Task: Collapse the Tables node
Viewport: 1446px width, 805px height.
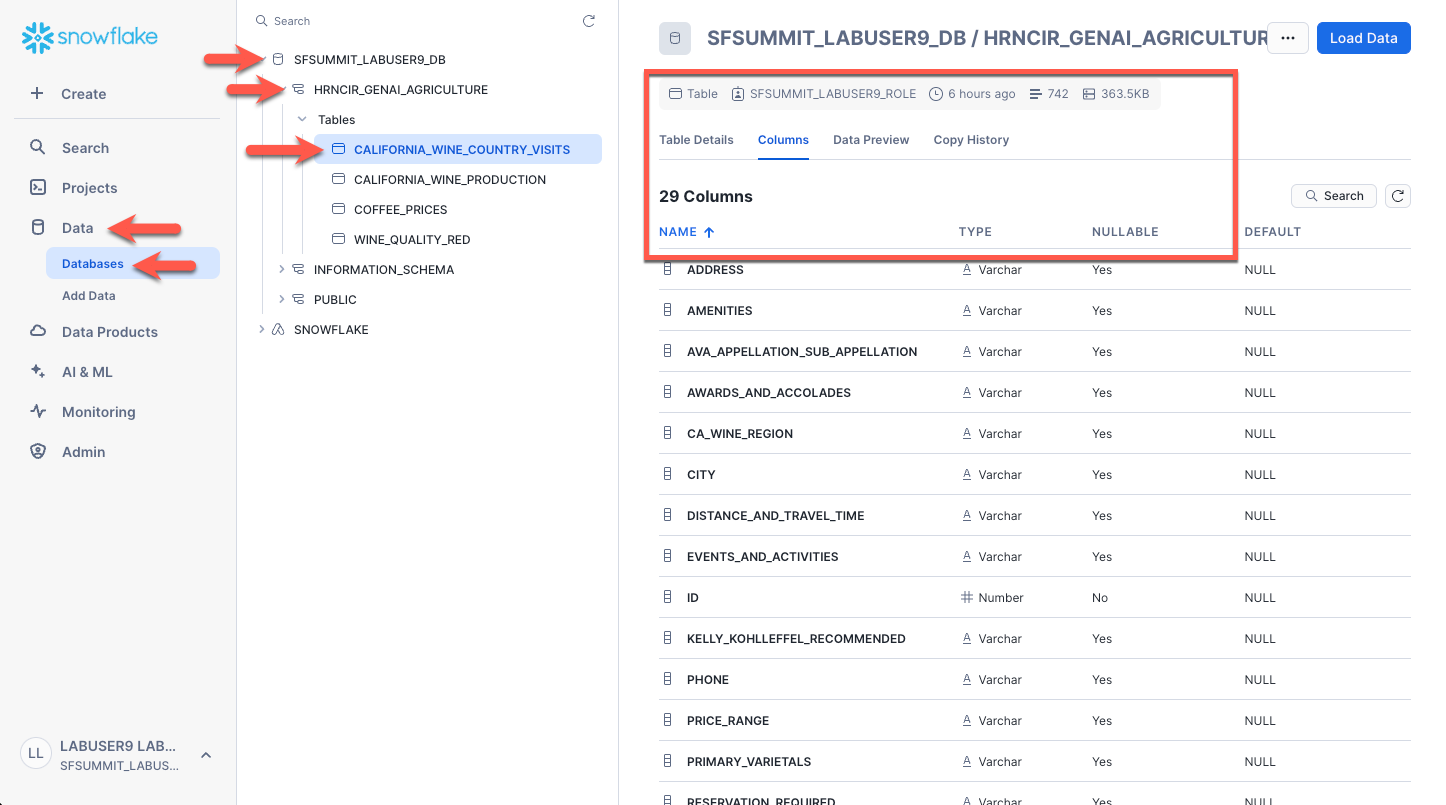Action: point(301,119)
